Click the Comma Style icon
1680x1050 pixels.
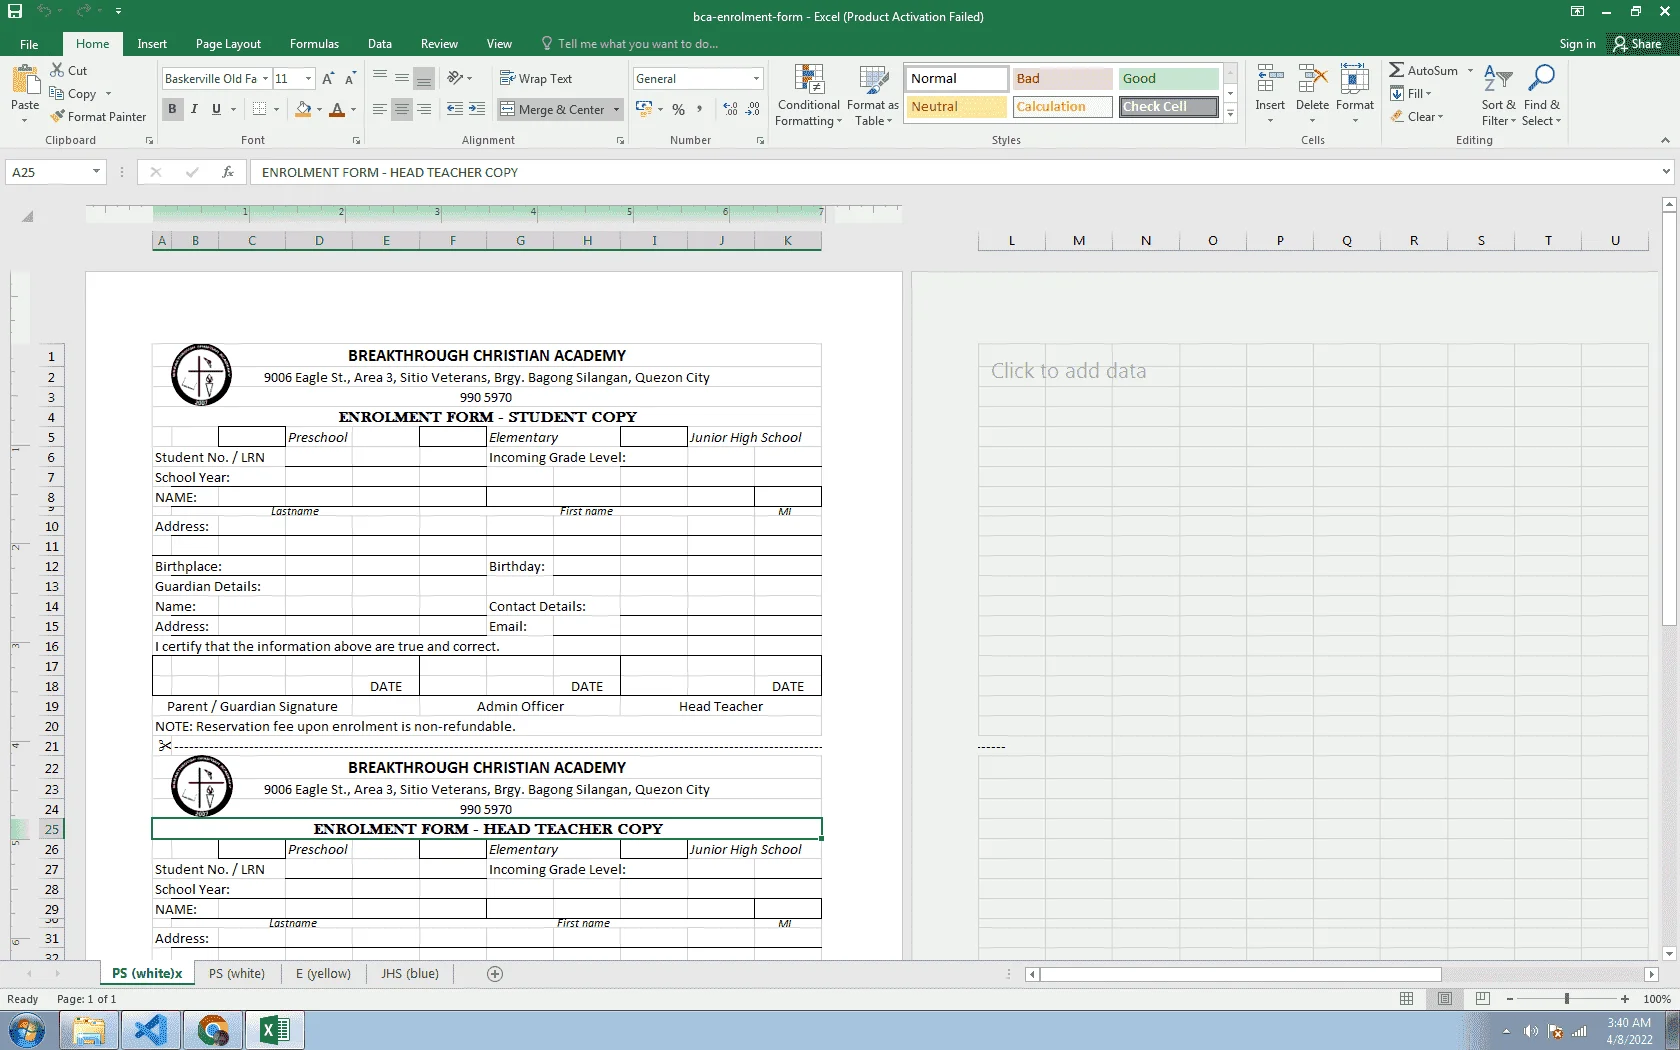pyautogui.click(x=699, y=109)
